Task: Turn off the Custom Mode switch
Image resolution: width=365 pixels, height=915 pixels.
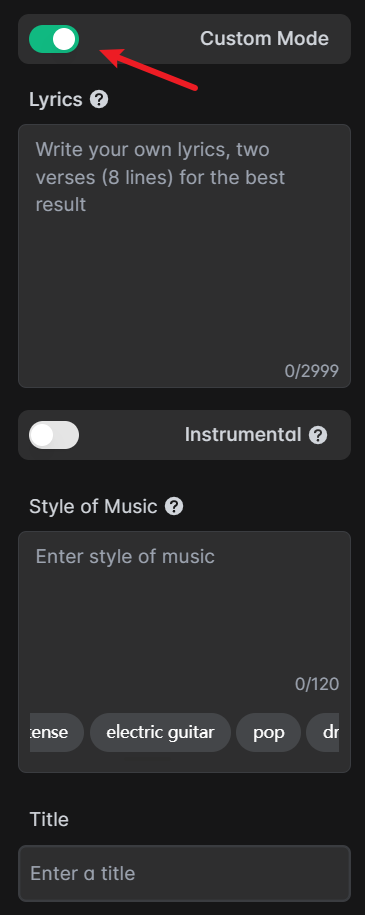Action: coord(54,39)
